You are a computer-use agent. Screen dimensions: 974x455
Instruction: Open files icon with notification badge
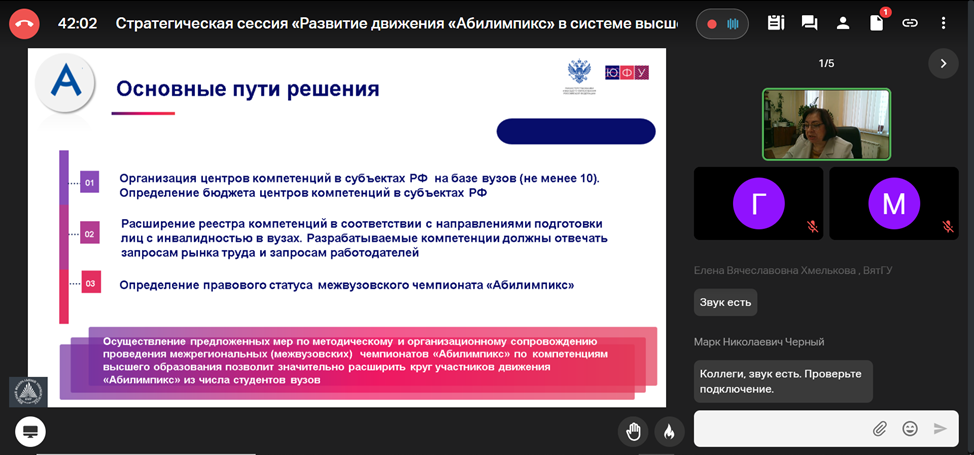coord(876,22)
